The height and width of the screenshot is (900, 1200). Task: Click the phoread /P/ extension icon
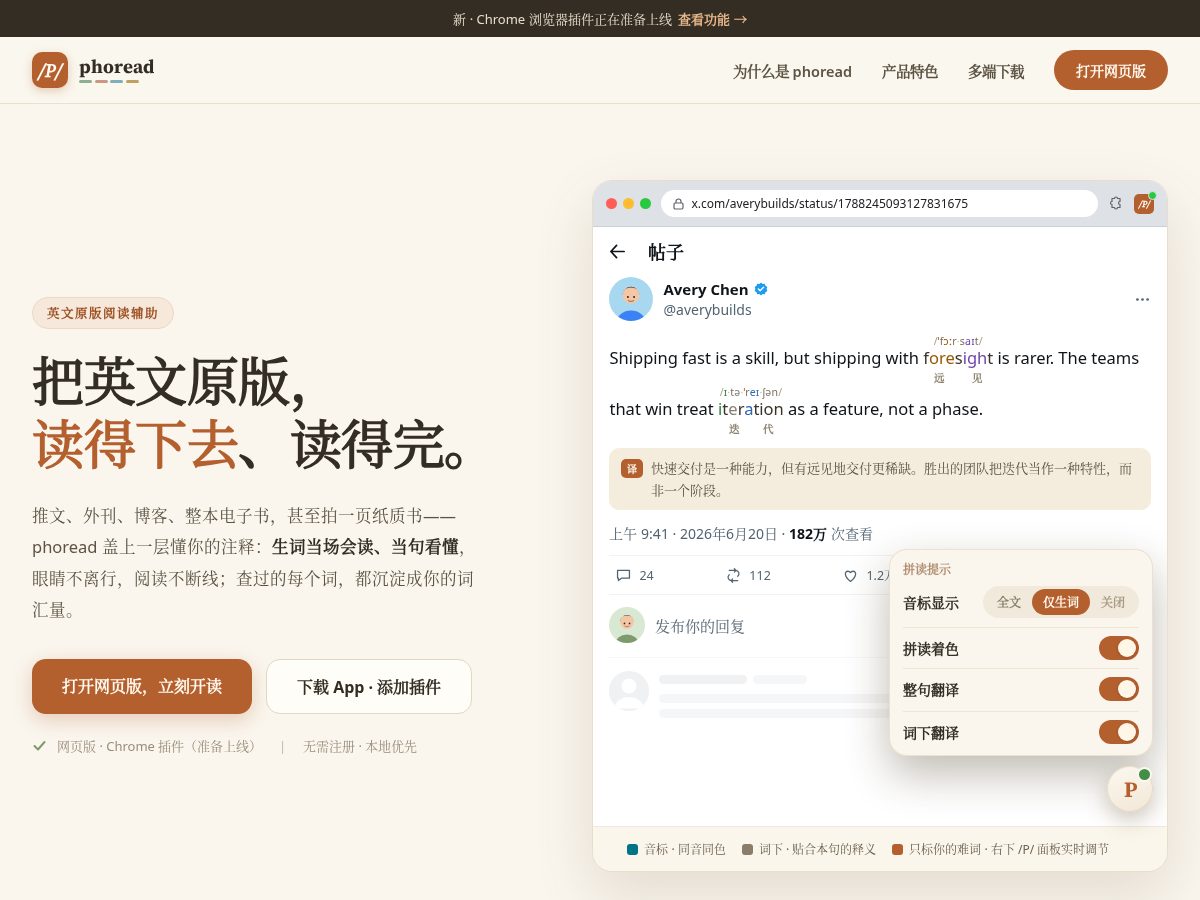click(x=1144, y=203)
